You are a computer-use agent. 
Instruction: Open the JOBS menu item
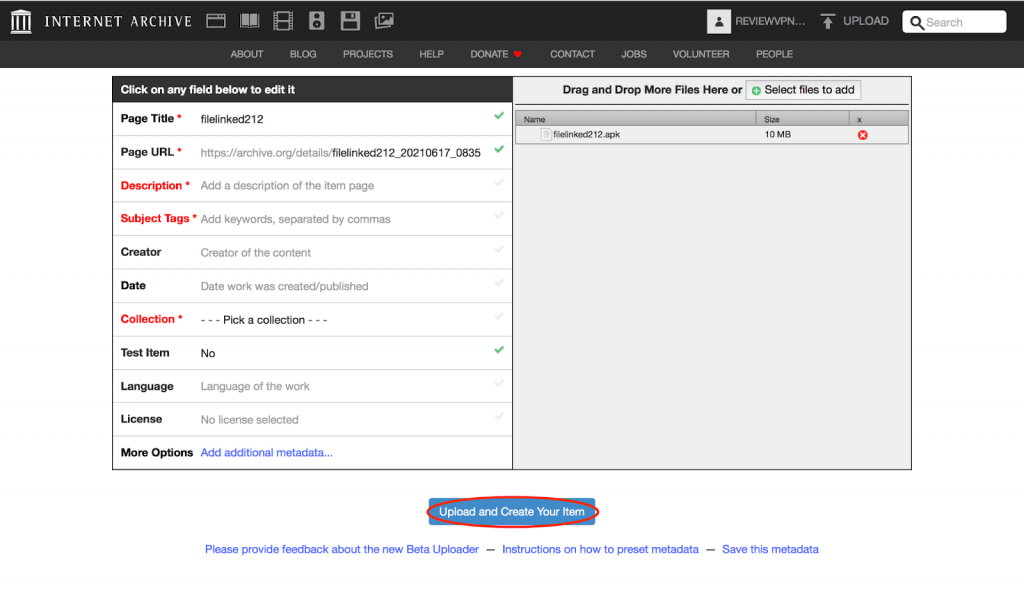pos(633,54)
